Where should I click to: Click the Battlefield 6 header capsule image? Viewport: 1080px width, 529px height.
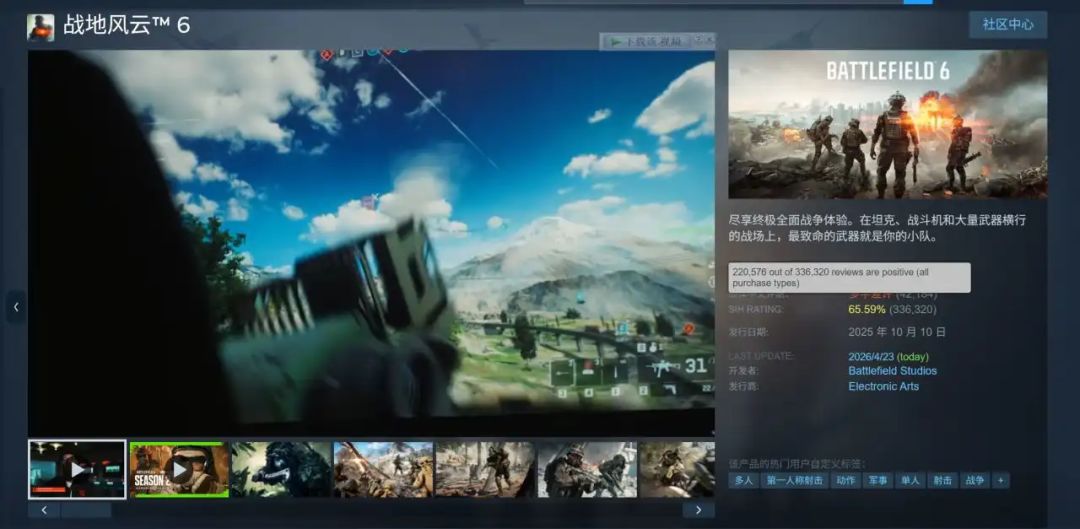888,125
